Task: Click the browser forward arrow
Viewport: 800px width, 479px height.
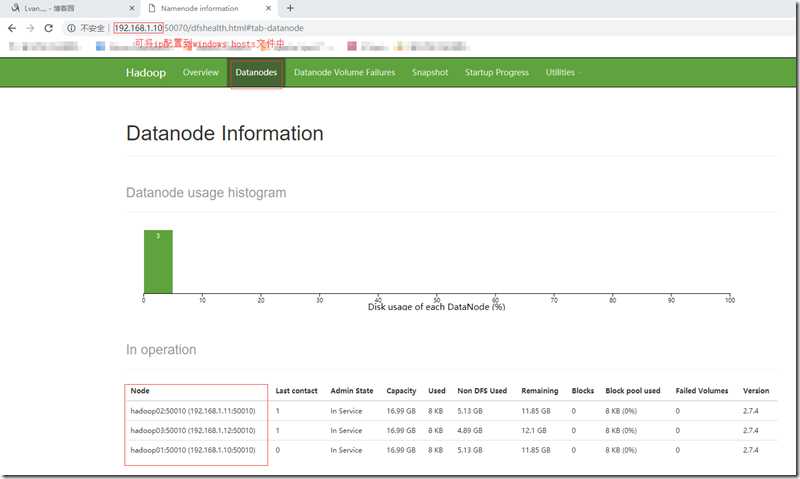Action: (x=30, y=28)
